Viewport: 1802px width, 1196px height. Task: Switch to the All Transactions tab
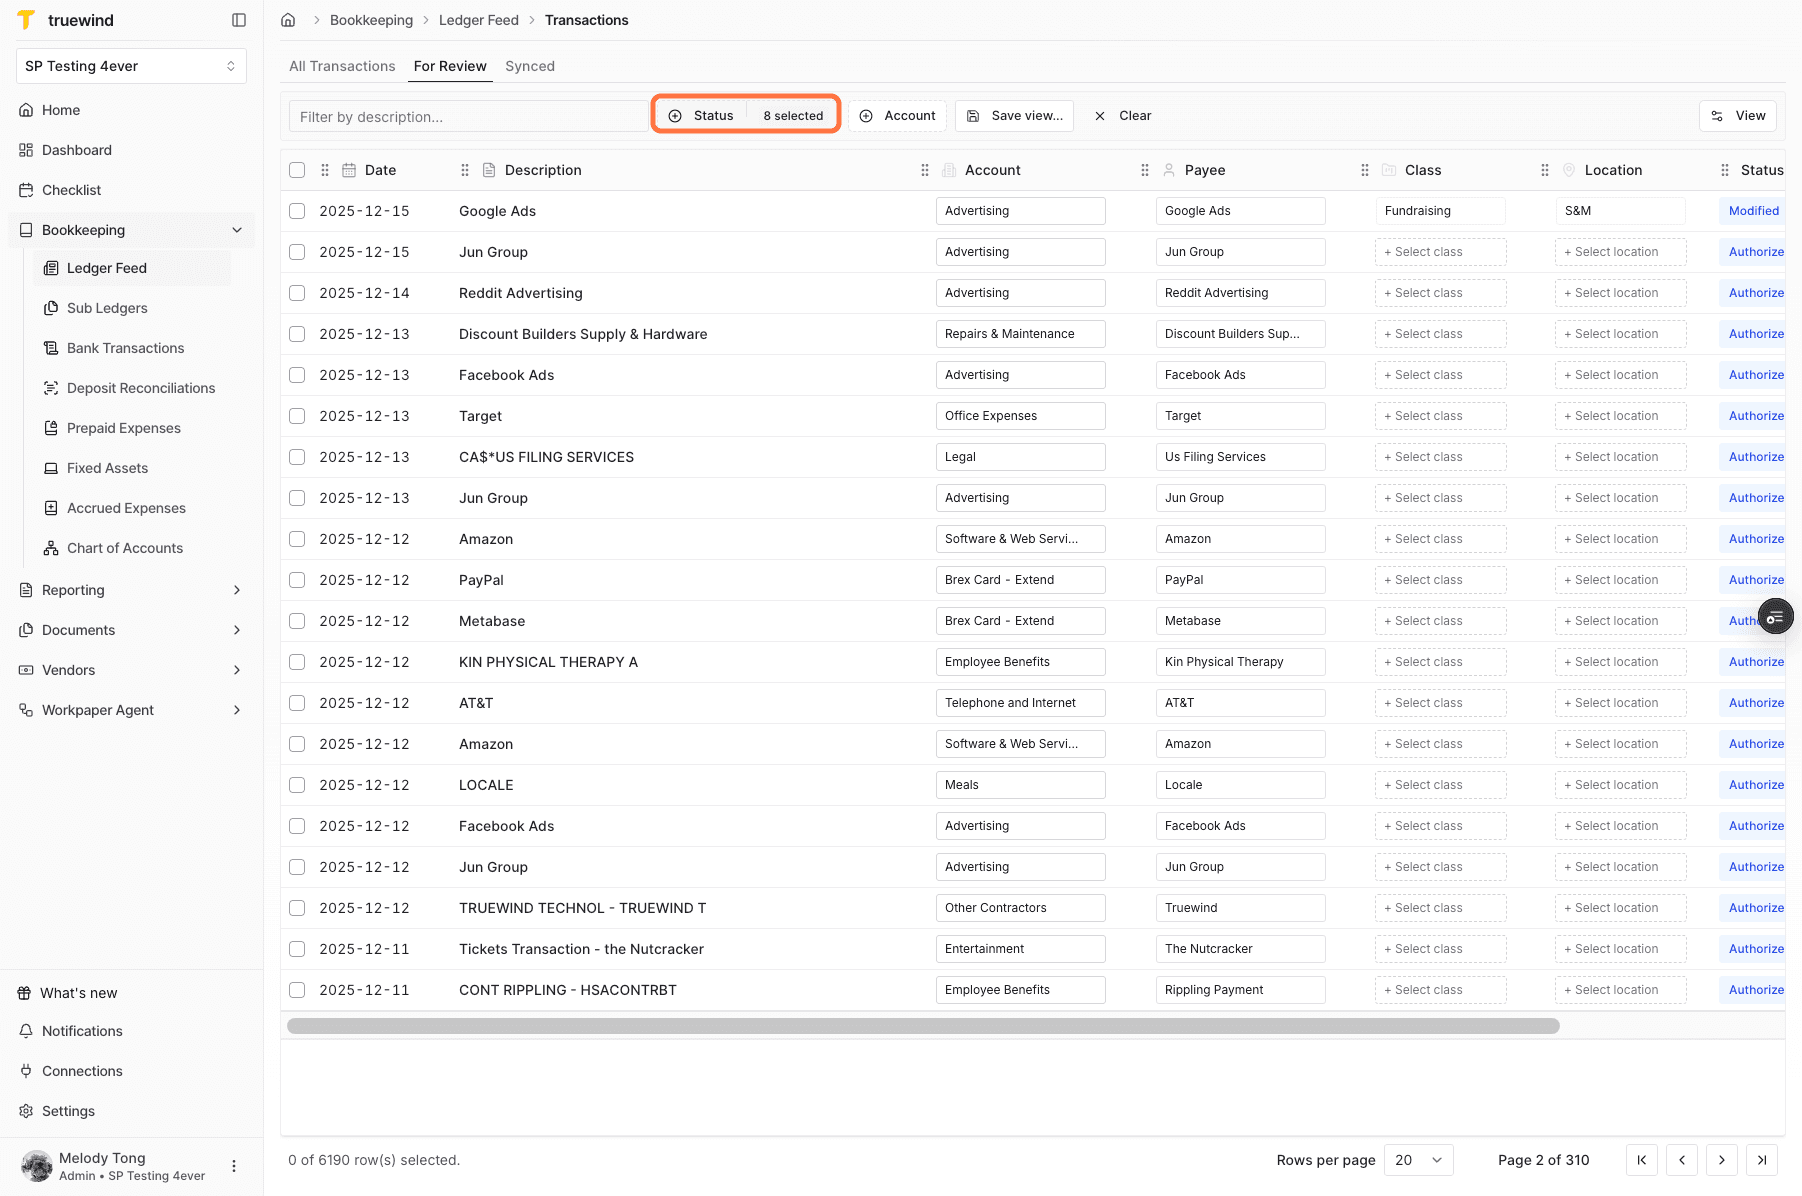342,66
